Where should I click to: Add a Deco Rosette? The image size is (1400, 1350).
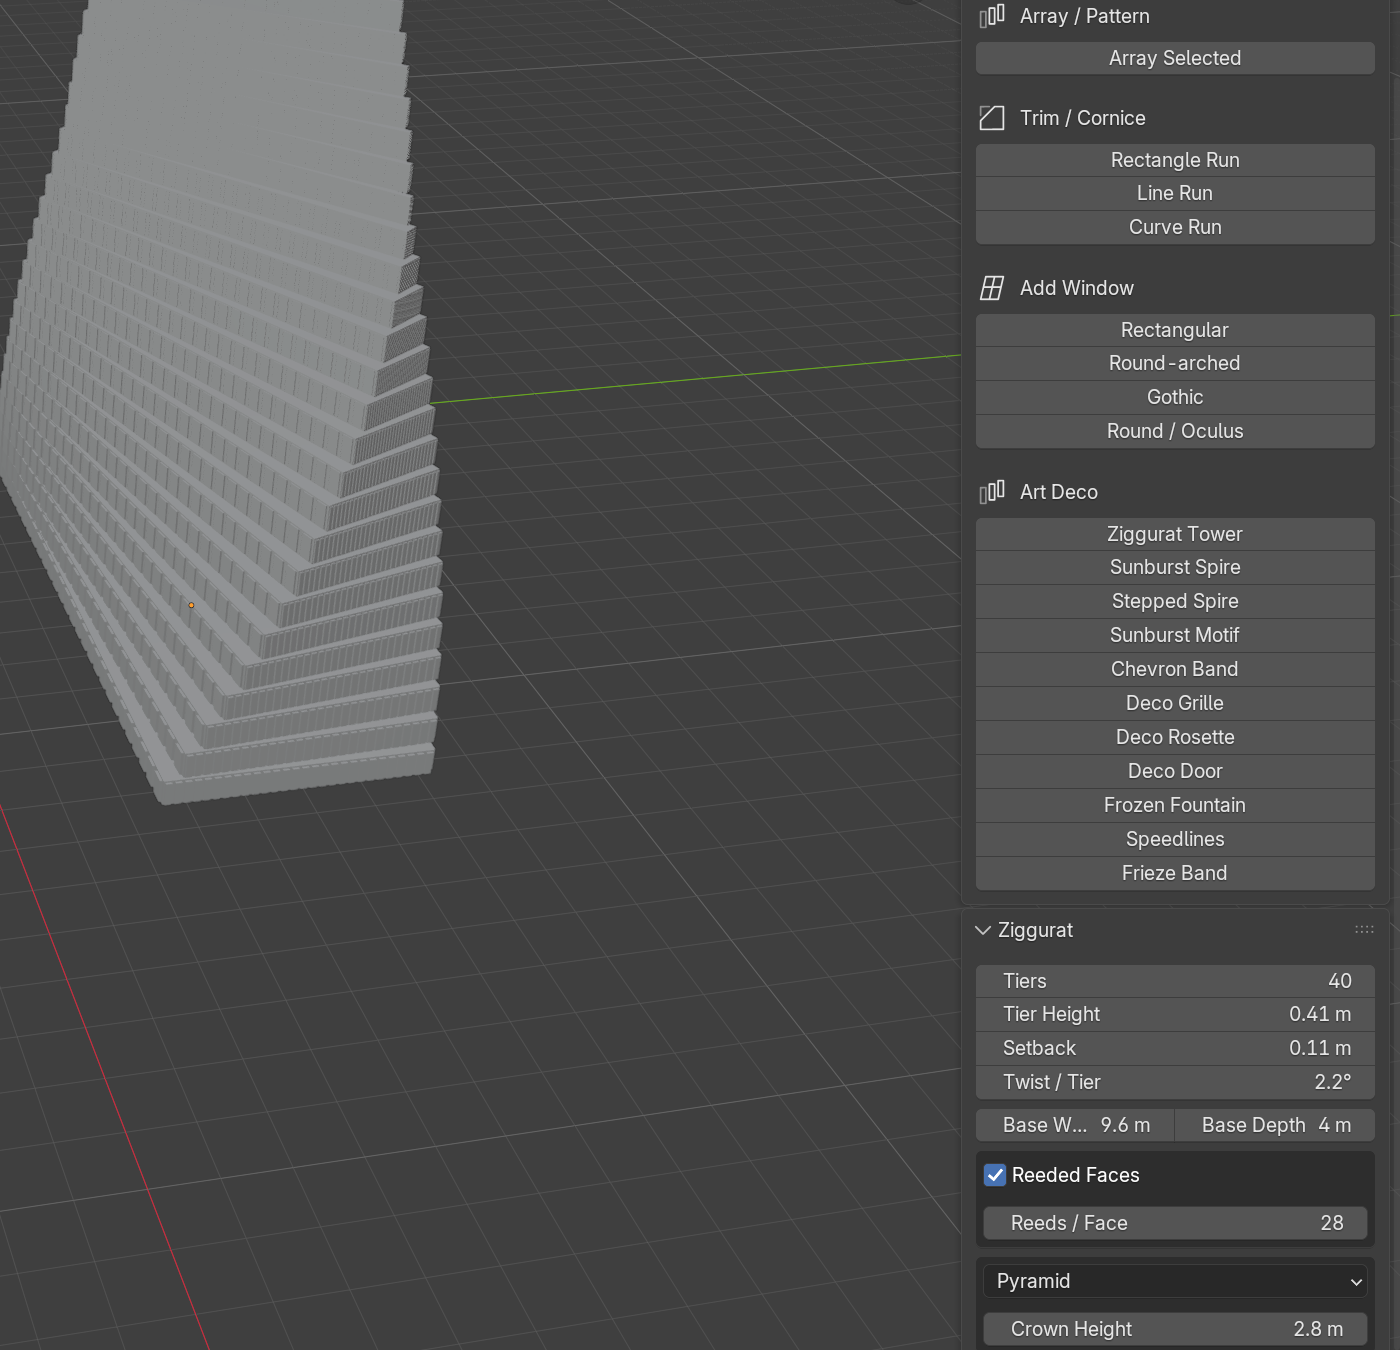(x=1175, y=737)
